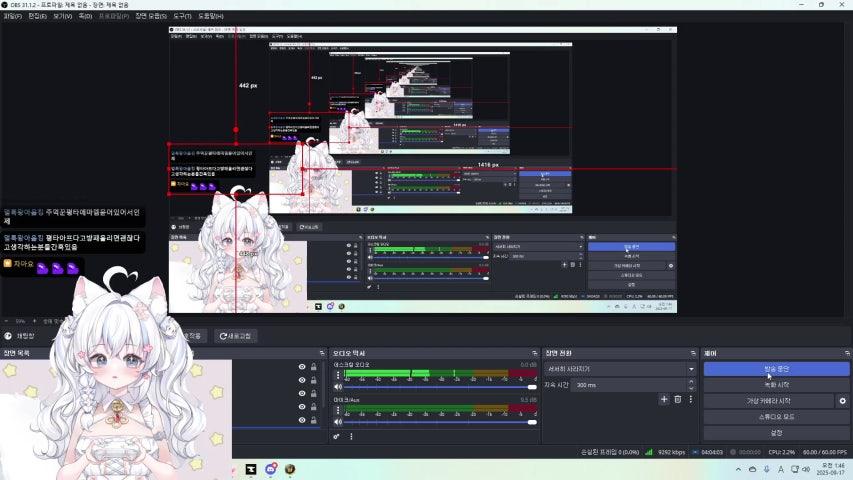
Task: Show hidden tray icons chevron
Action: pyautogui.click(x=738, y=469)
